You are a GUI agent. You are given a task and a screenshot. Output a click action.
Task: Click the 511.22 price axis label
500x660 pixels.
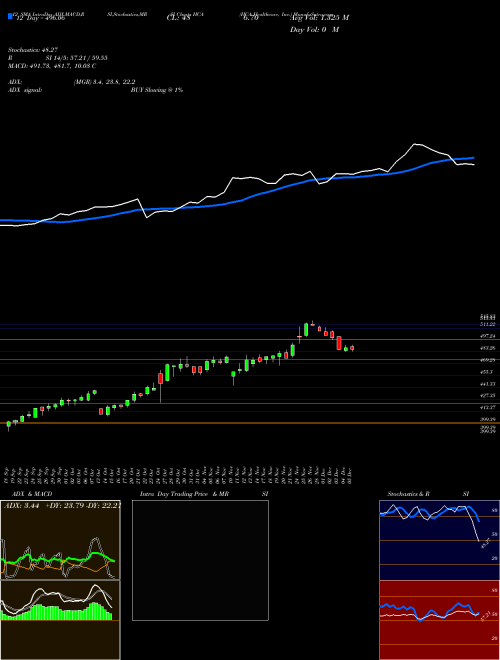click(x=489, y=324)
